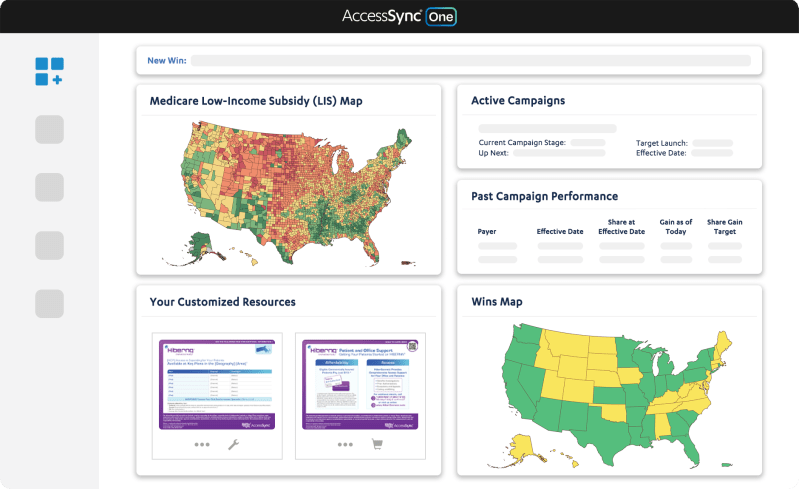Open the blue dashboard grid icon in sidebar

coord(49,71)
